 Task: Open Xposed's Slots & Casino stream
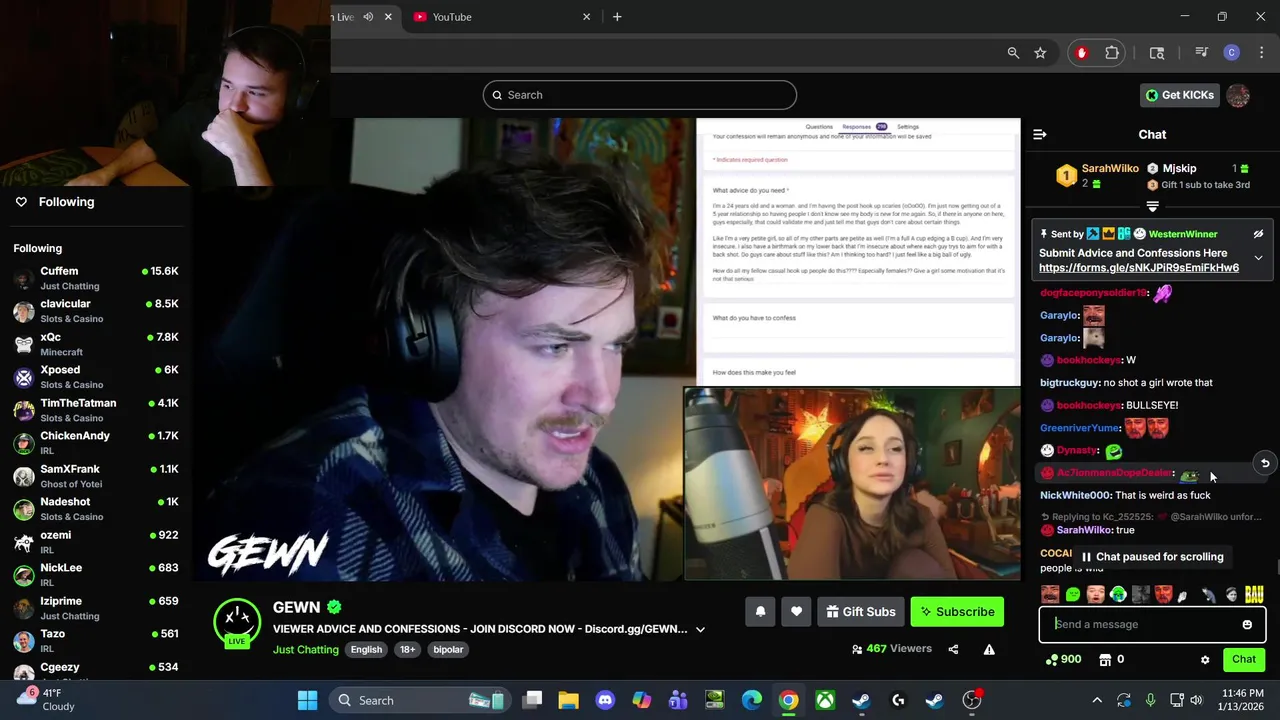click(x=96, y=377)
